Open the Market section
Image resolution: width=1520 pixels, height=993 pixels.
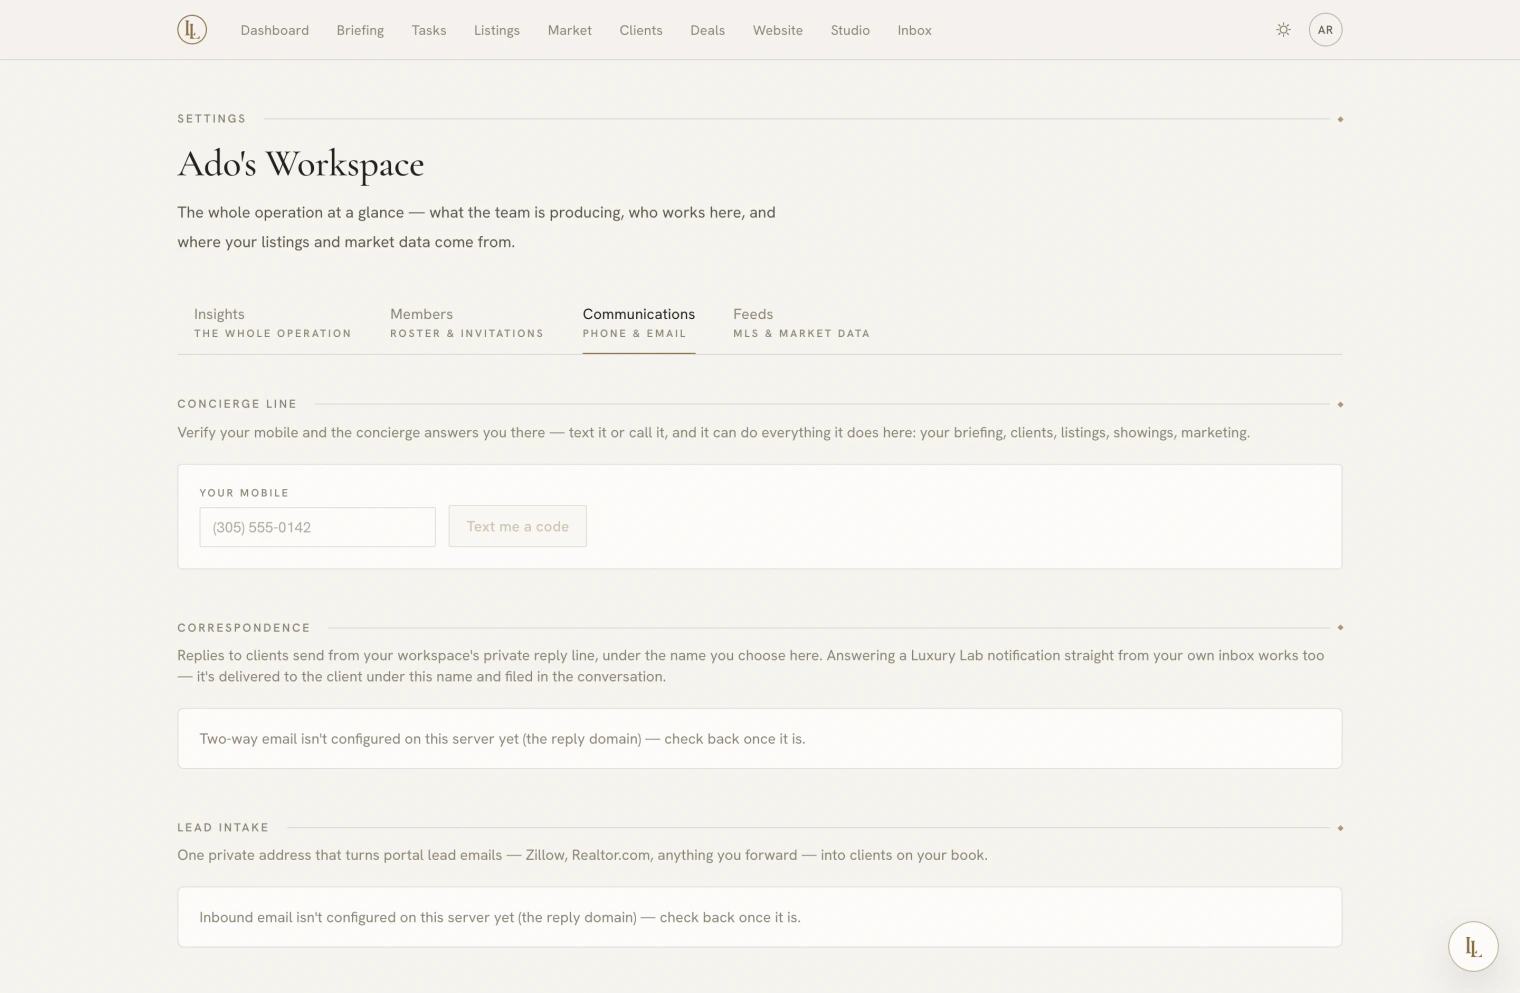(570, 30)
